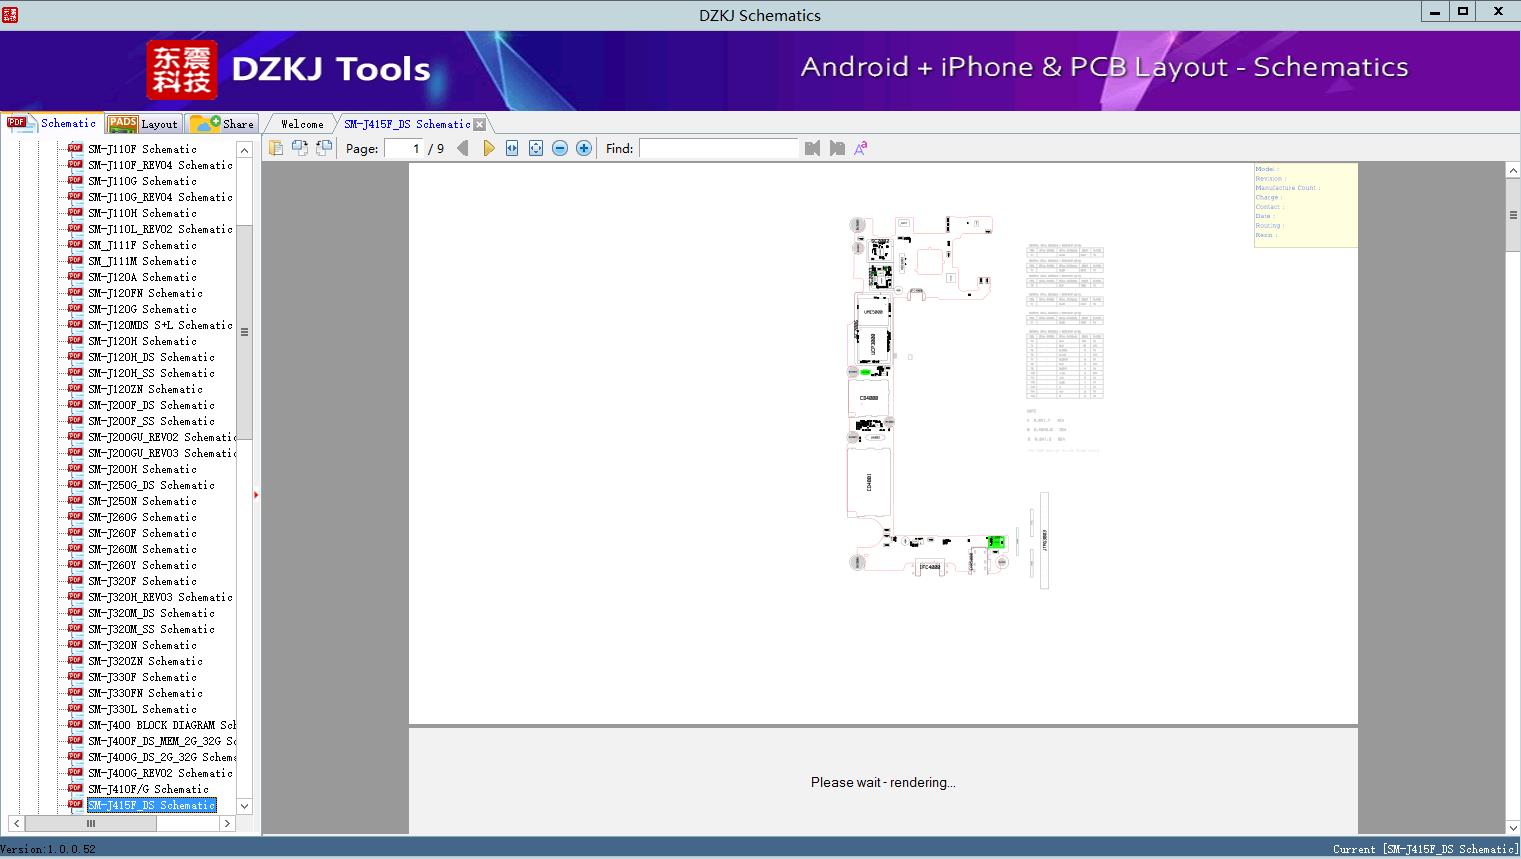Open SM-J120ZN Schematic entry
This screenshot has height=859, width=1521.
pos(145,389)
